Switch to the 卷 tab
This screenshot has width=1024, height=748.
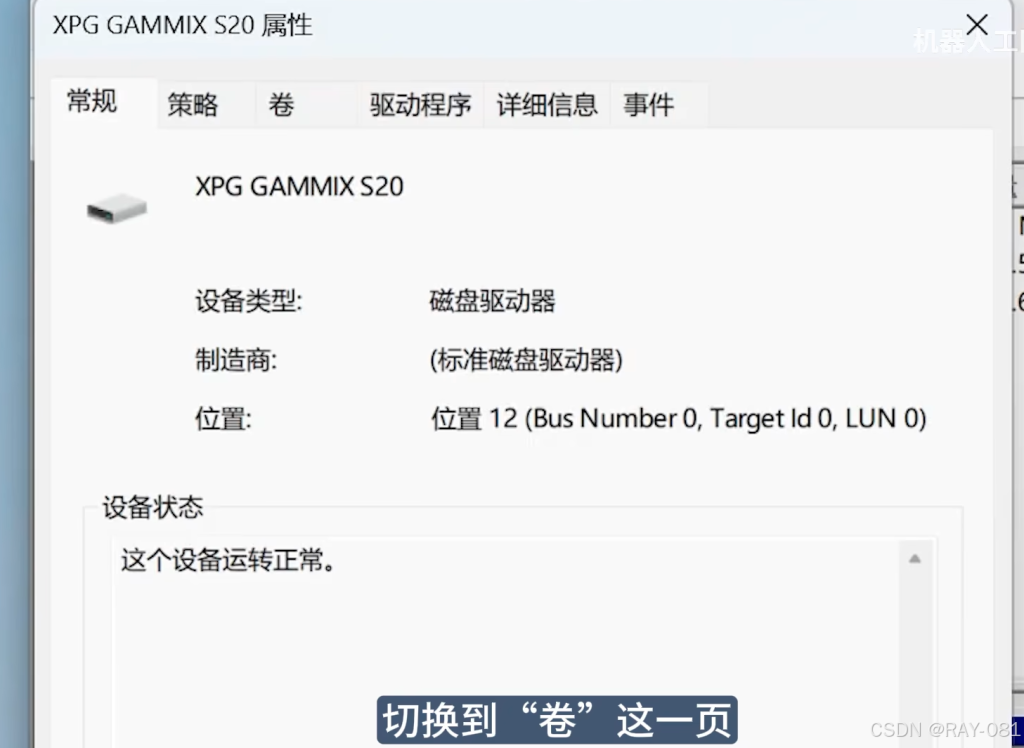[x=281, y=105]
